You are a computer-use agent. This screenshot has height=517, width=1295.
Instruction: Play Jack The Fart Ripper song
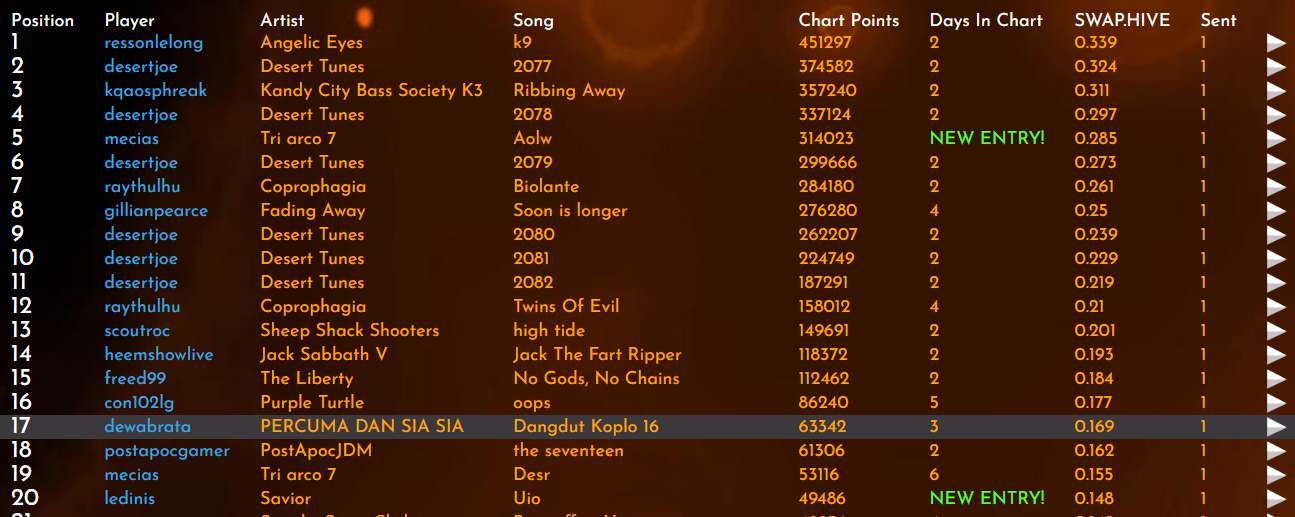(1276, 355)
